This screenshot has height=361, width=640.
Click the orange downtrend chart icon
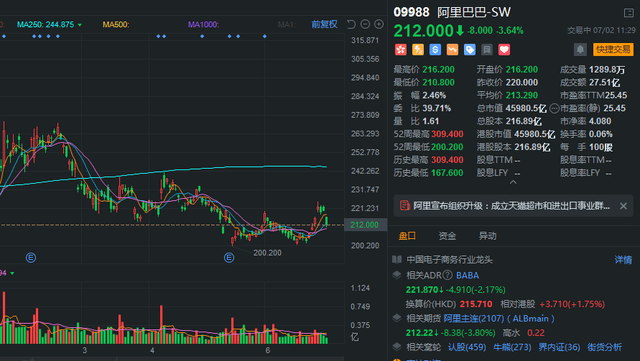pos(452,50)
